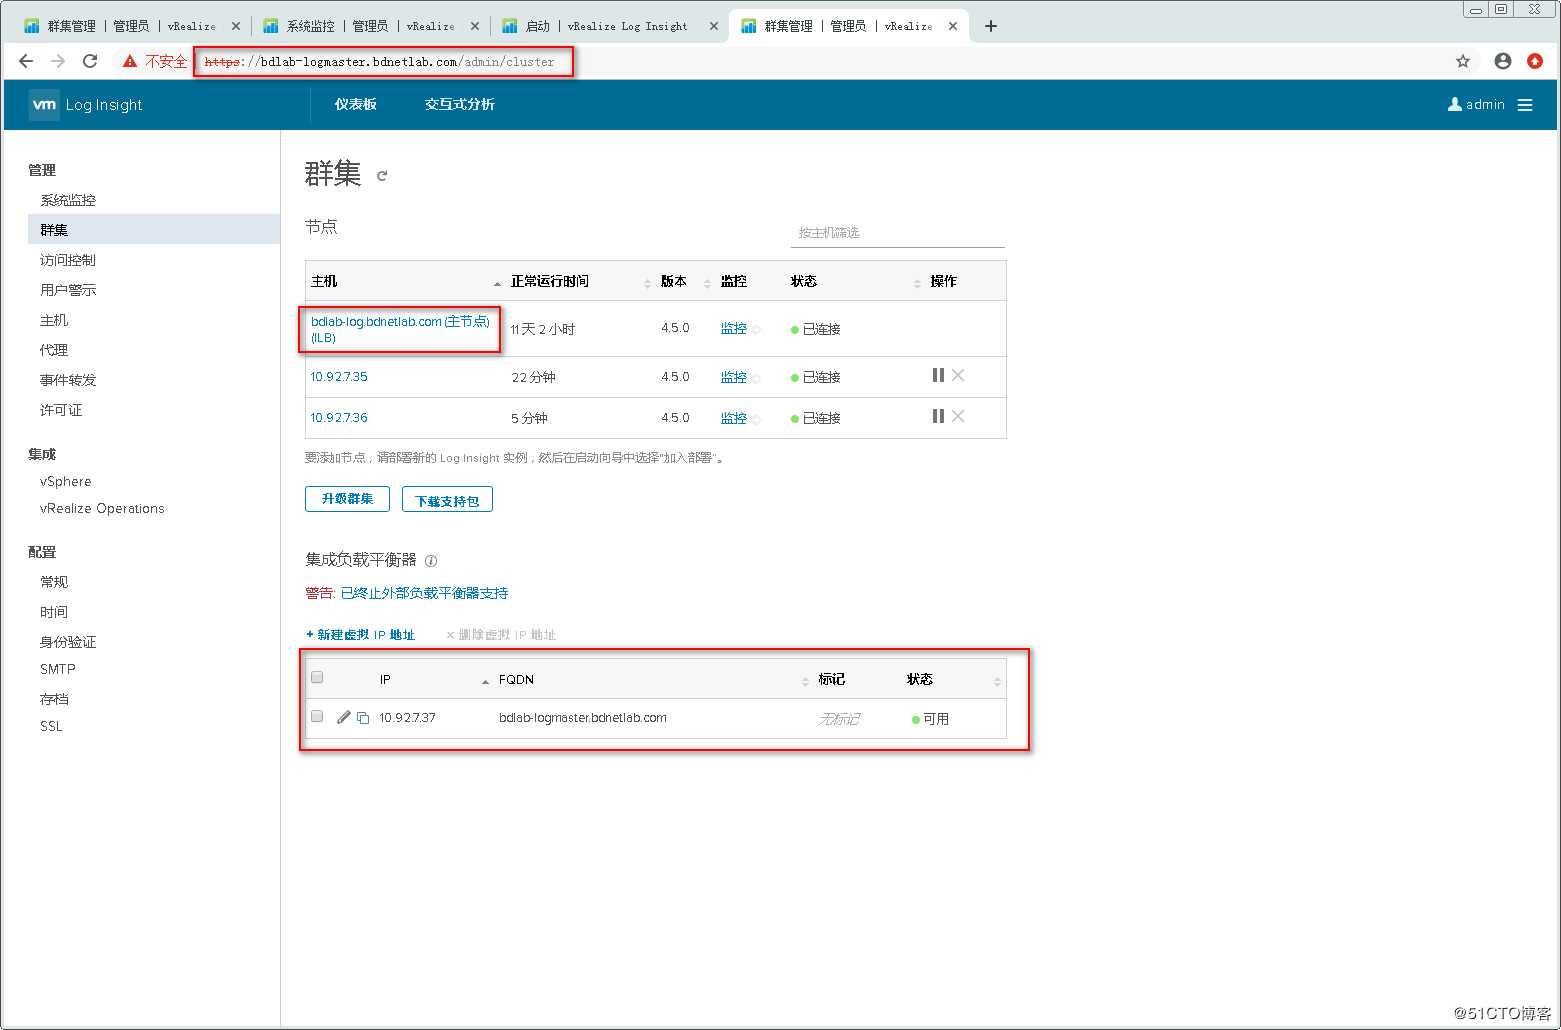Pause the node 10.92.7.36
Screen dimensions: 1561x1030
coord(938,416)
